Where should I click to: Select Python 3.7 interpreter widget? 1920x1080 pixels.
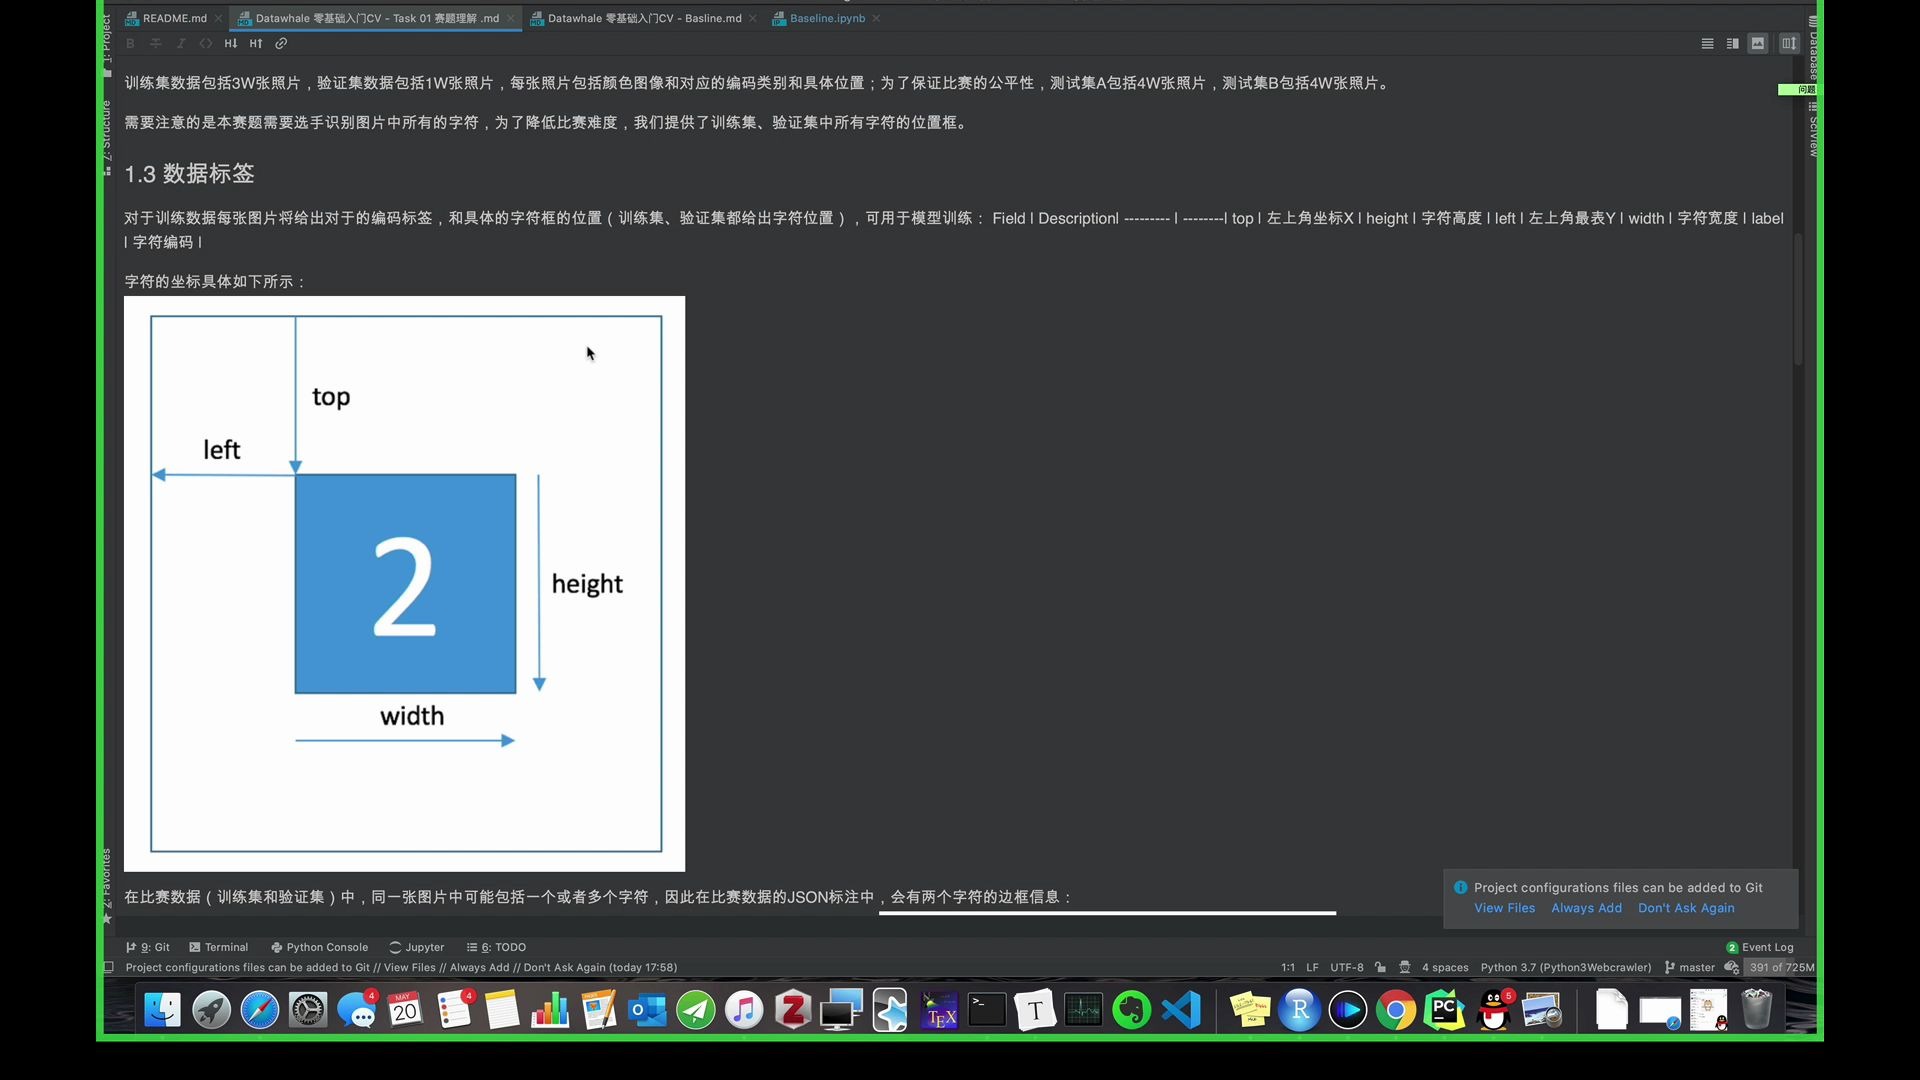1566,967
